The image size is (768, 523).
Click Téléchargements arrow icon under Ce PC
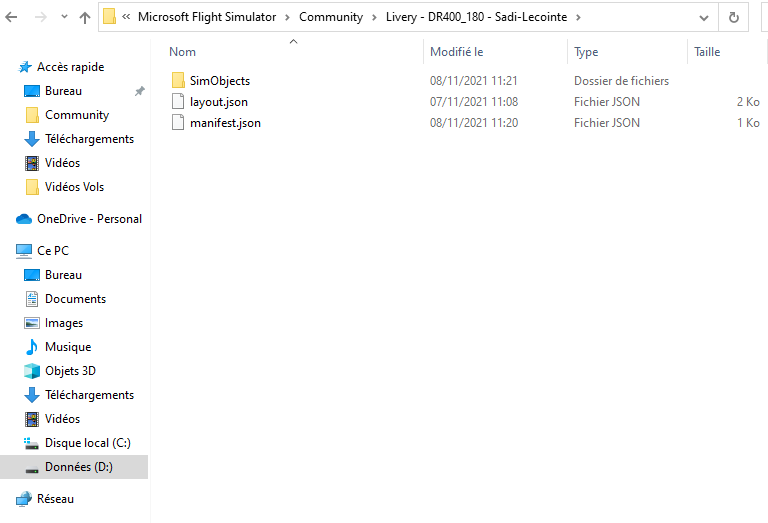[32, 395]
